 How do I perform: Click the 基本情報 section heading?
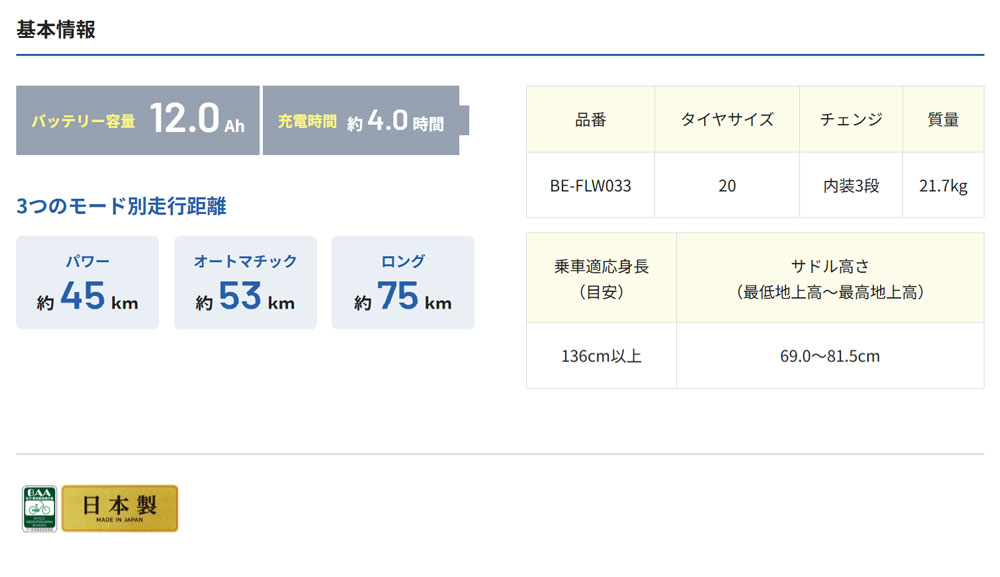coord(56,29)
